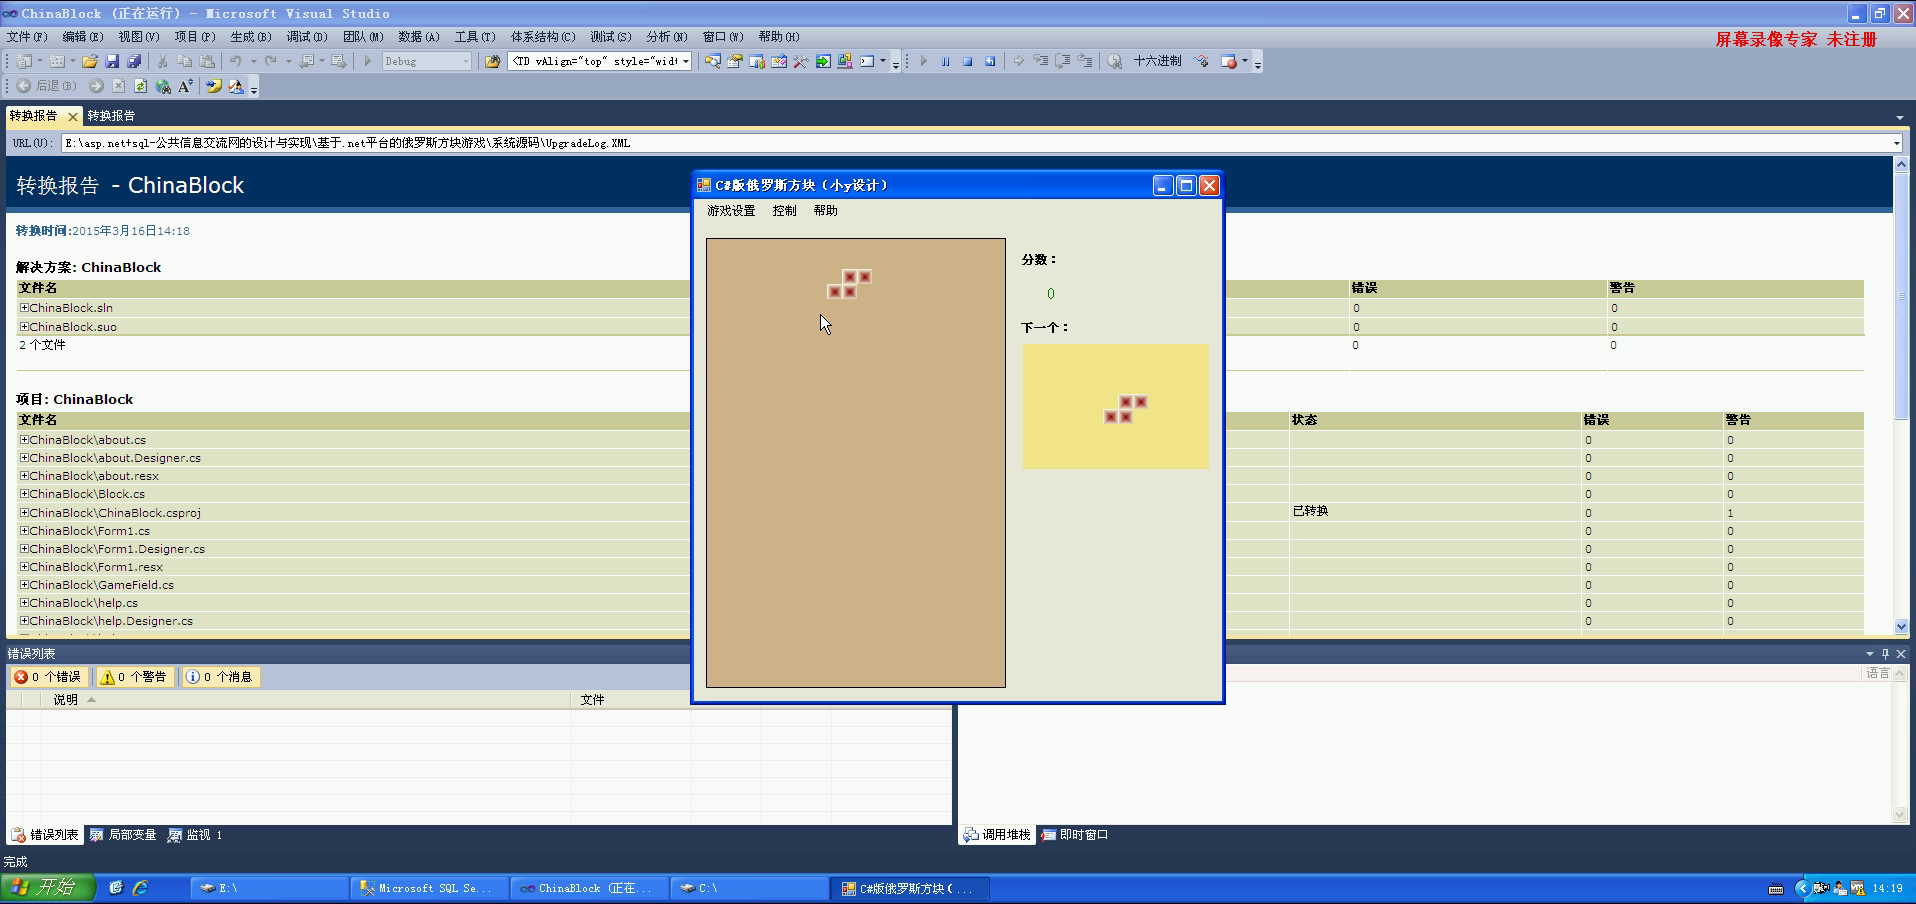Click the web browser globe icon
Screen dimensions: 1916x904
[x=163, y=86]
